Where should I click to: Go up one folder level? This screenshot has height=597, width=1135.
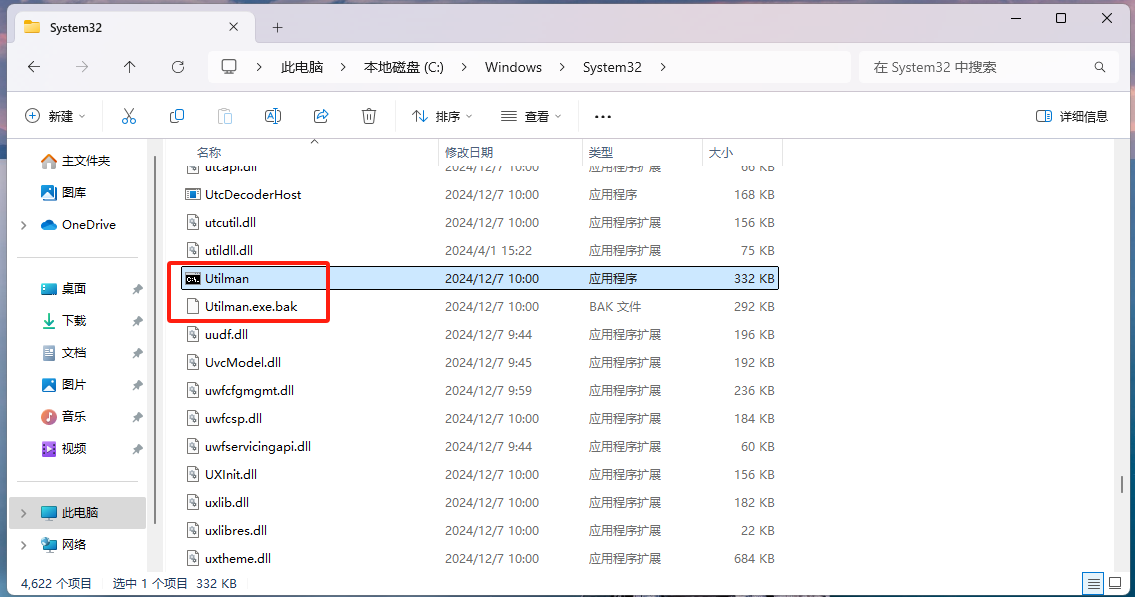click(x=130, y=67)
